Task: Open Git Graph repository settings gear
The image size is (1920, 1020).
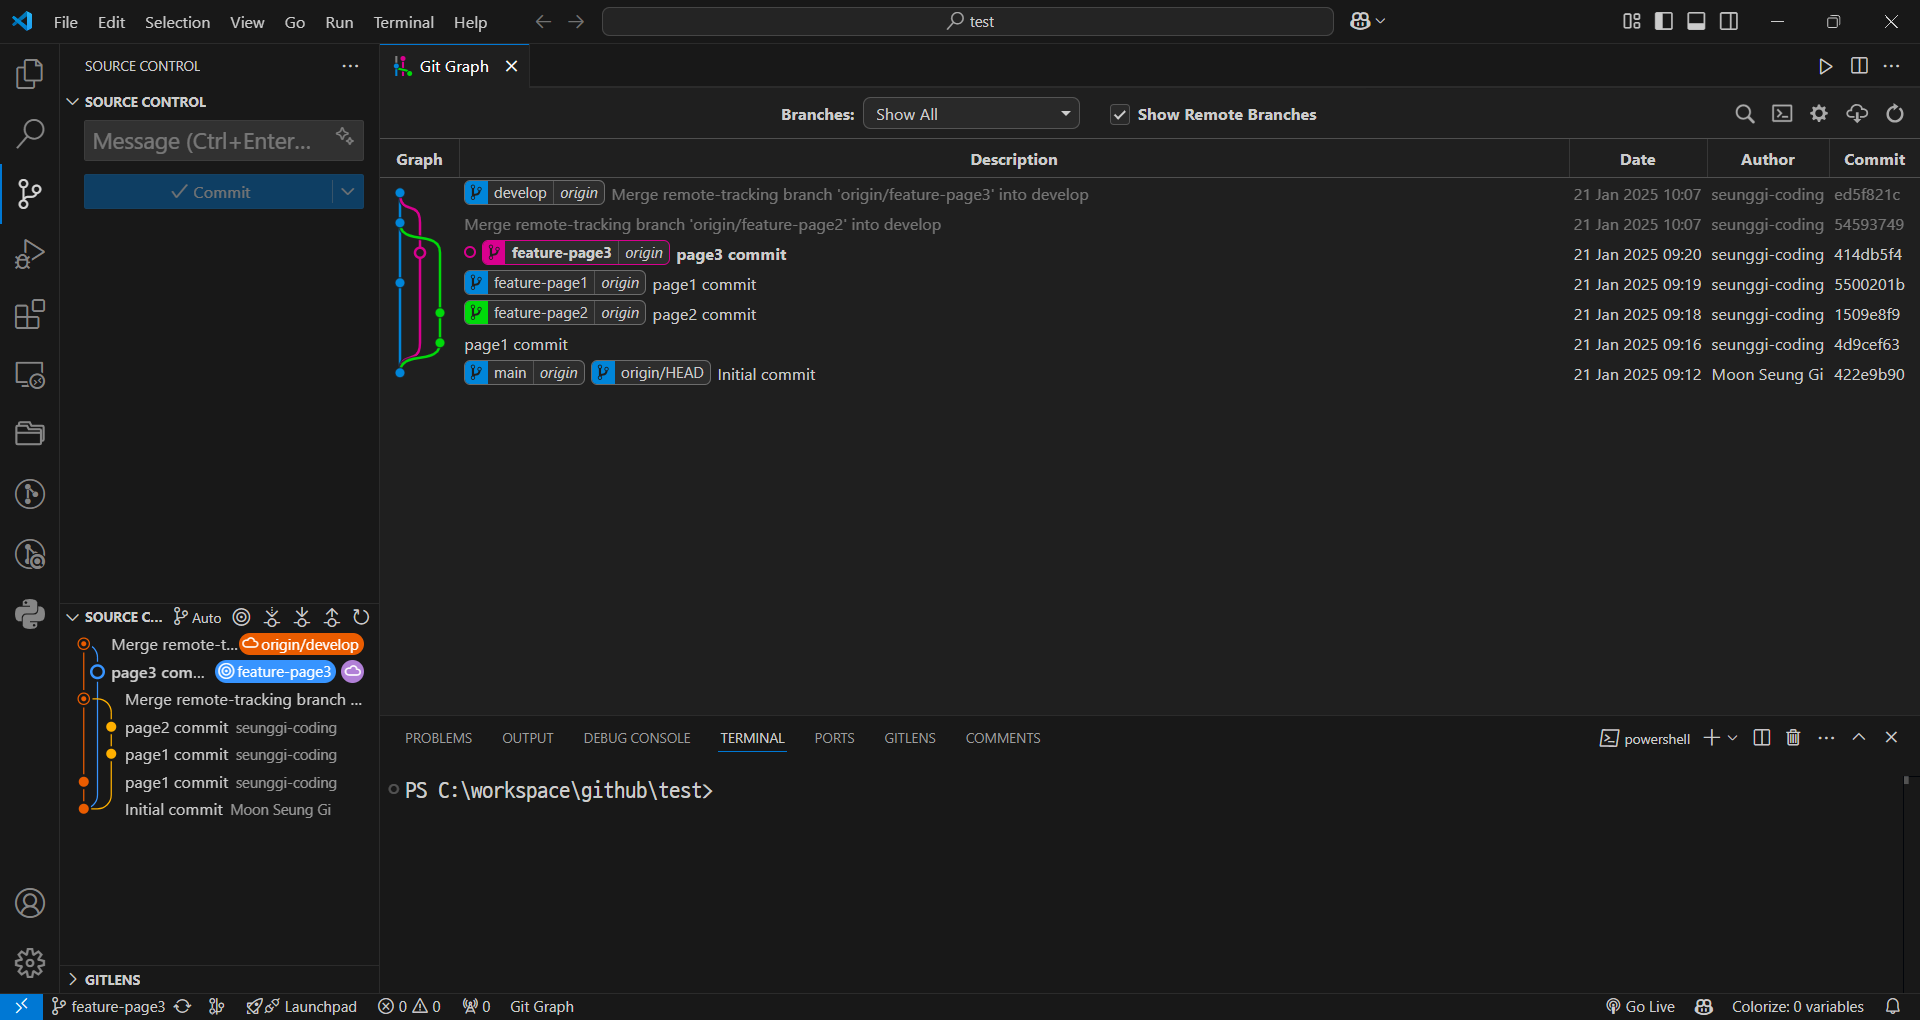Action: (1819, 114)
